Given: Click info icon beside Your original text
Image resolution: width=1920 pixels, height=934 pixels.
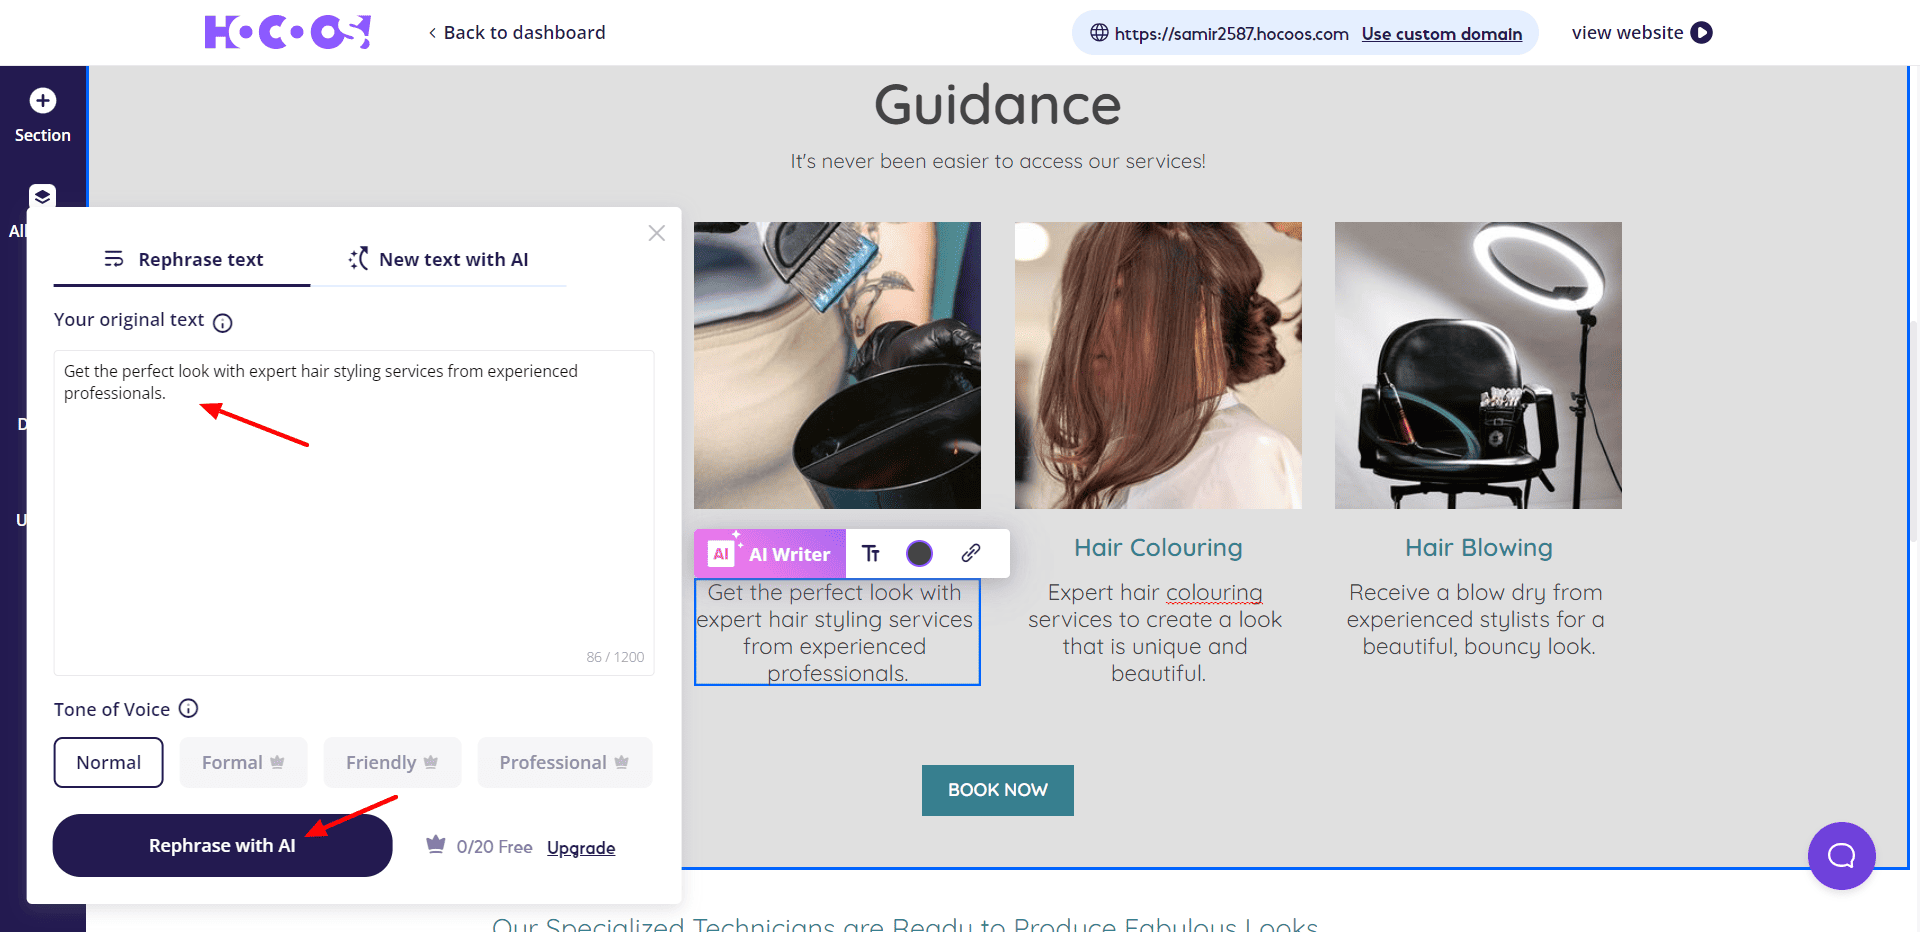Looking at the screenshot, I should pyautogui.click(x=223, y=323).
